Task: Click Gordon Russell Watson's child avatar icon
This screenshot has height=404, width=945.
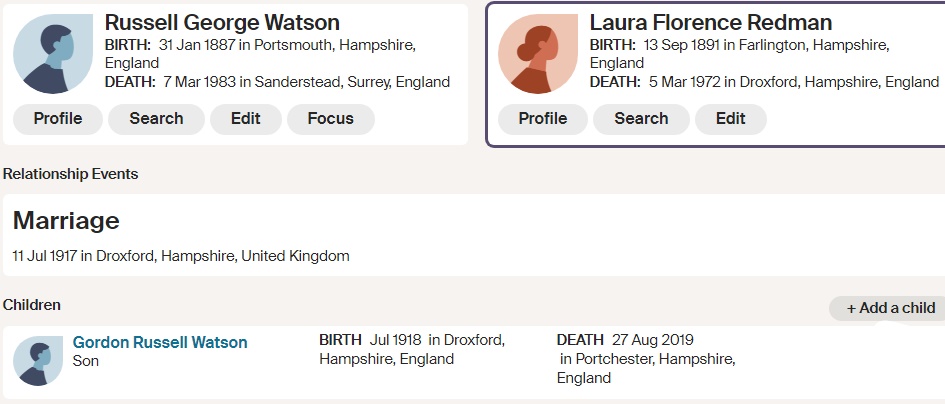Action: [38, 361]
